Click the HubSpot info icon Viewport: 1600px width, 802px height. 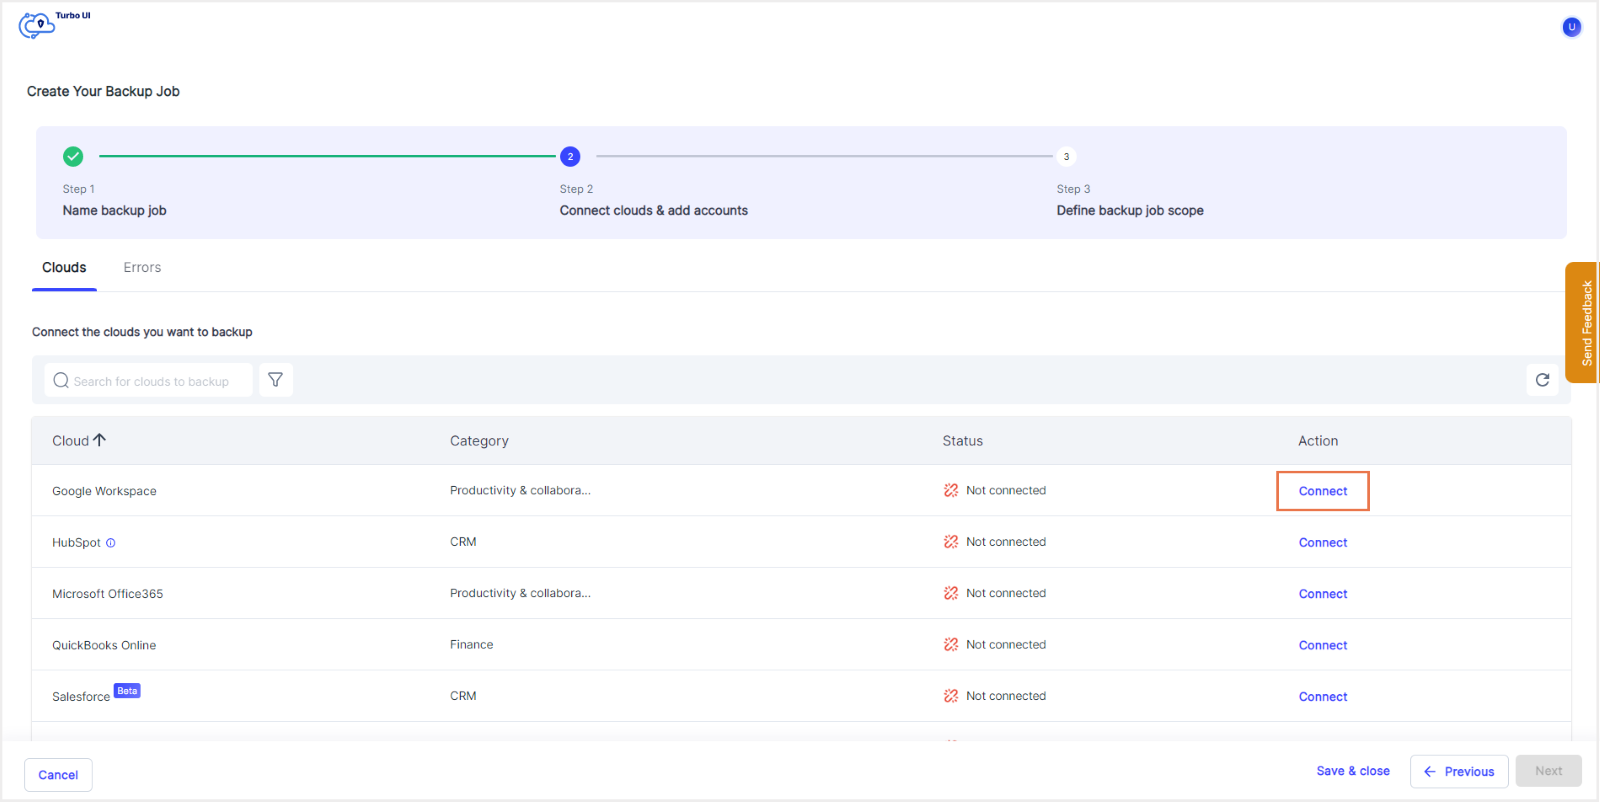[x=111, y=543]
